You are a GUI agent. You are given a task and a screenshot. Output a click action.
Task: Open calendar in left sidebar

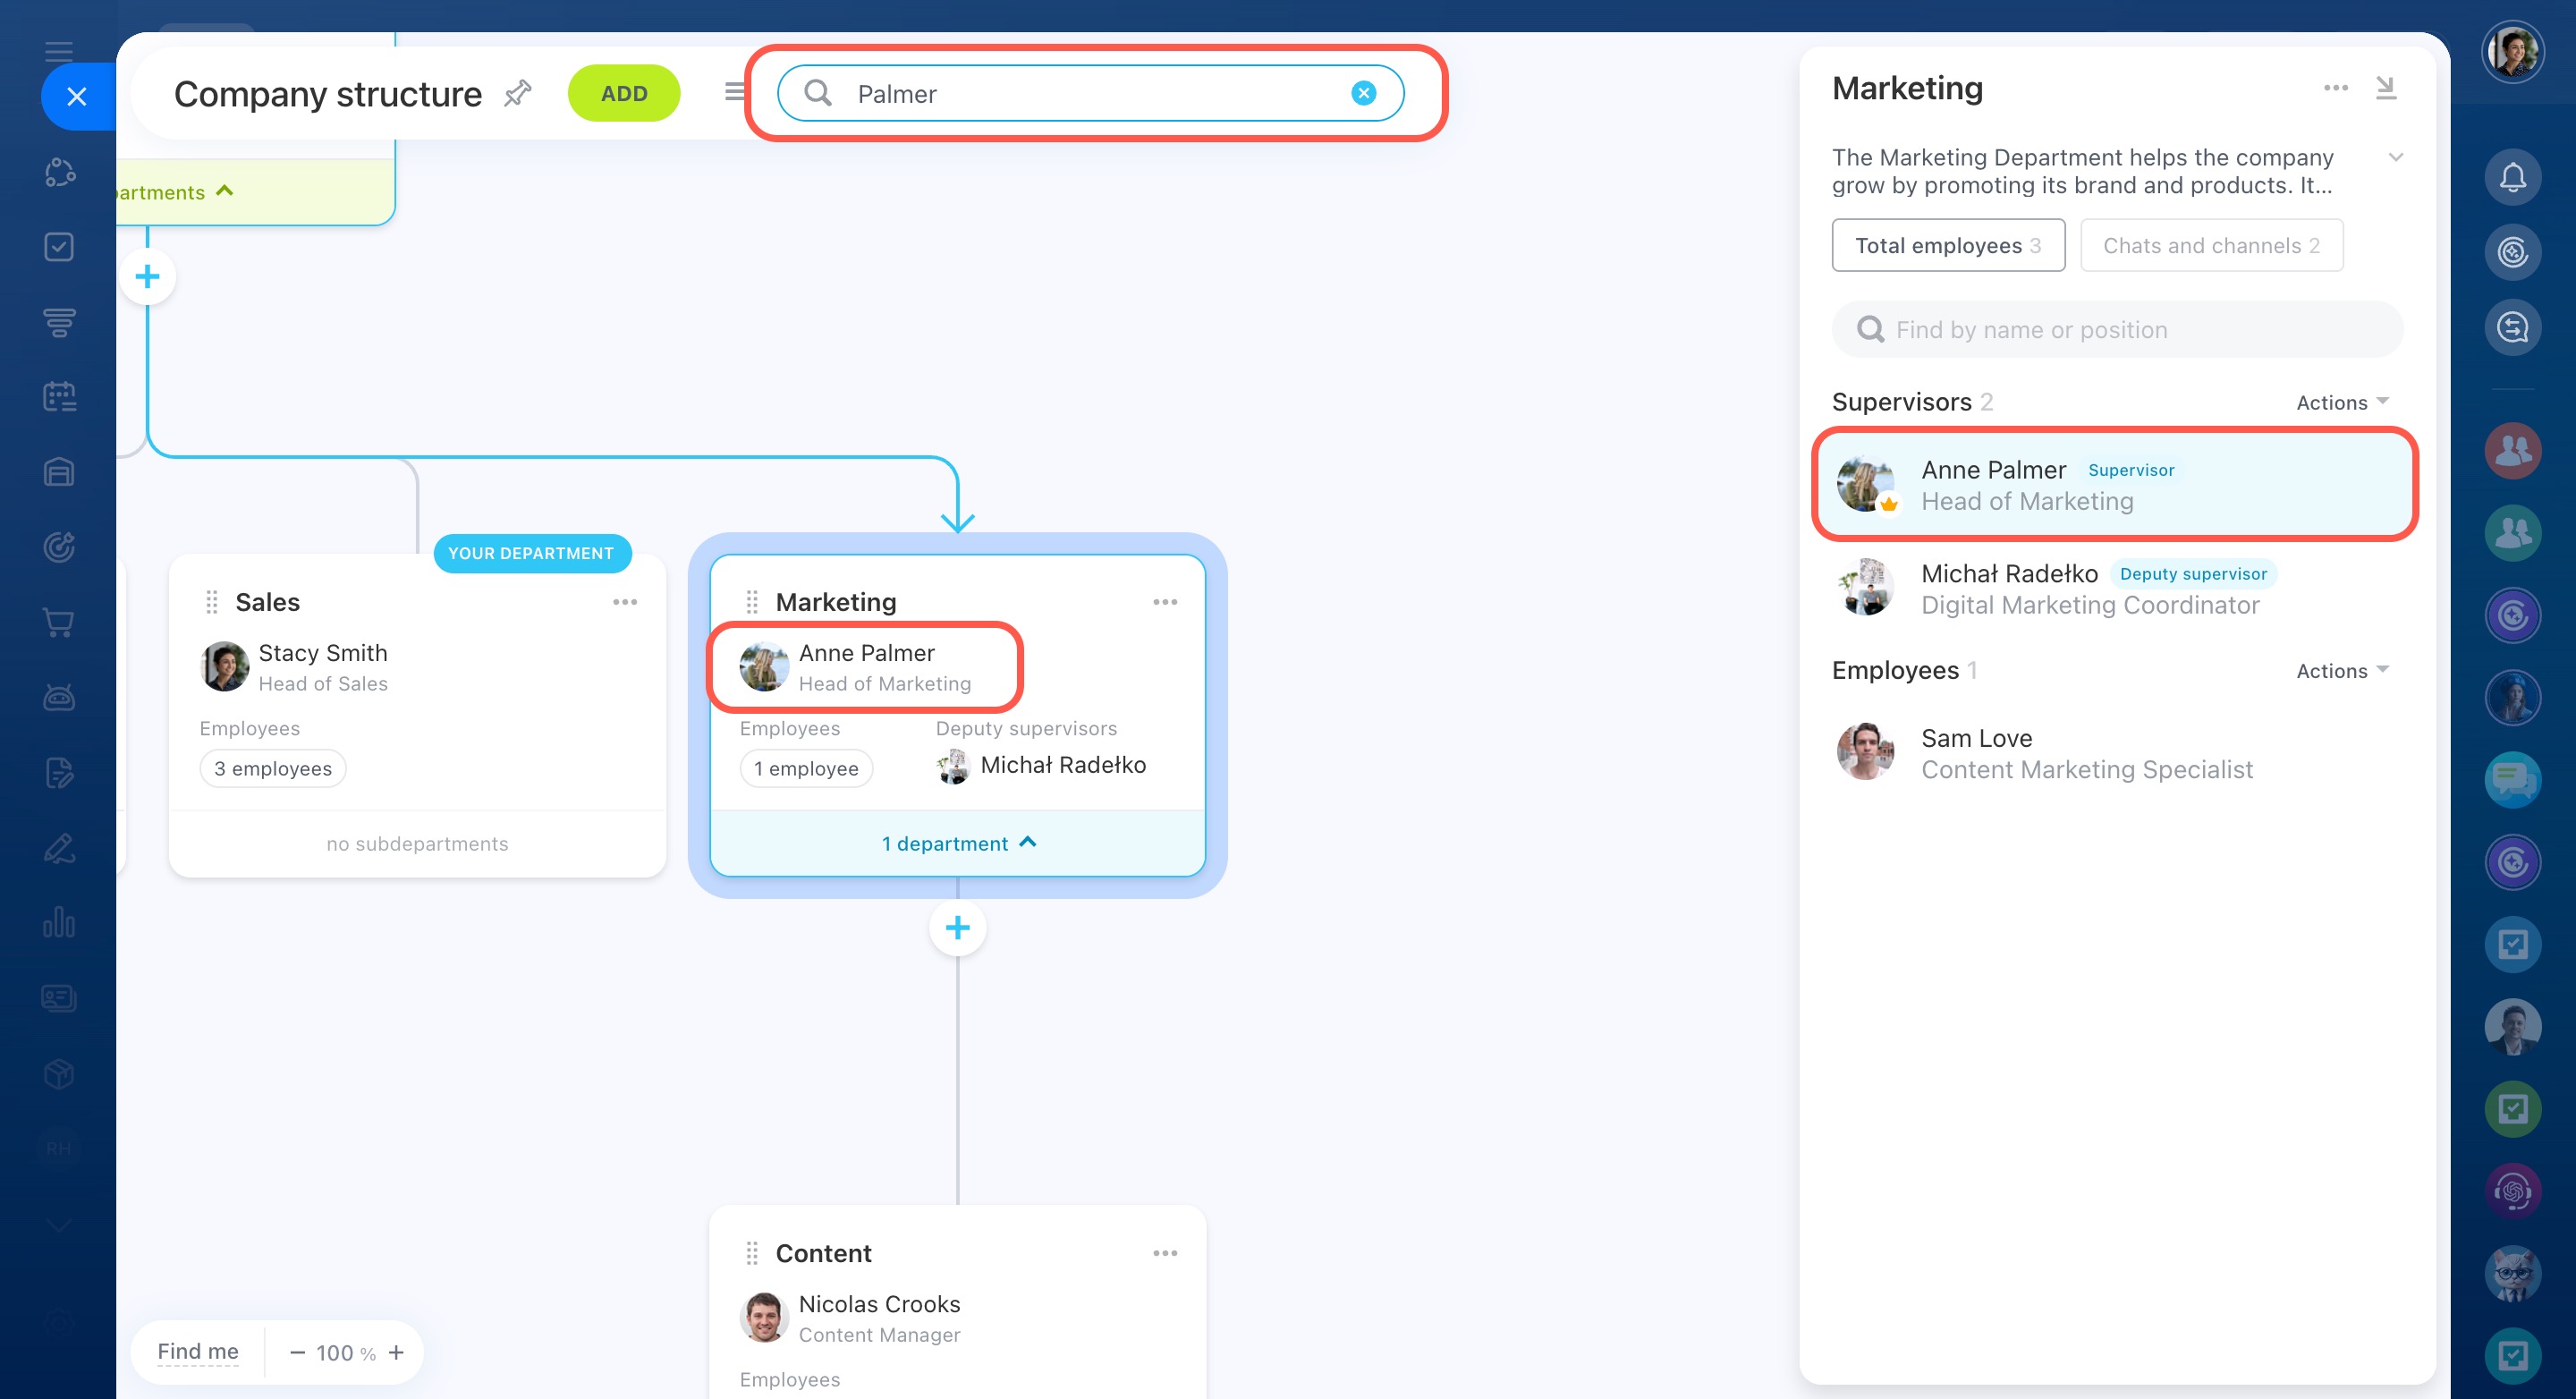(59, 397)
